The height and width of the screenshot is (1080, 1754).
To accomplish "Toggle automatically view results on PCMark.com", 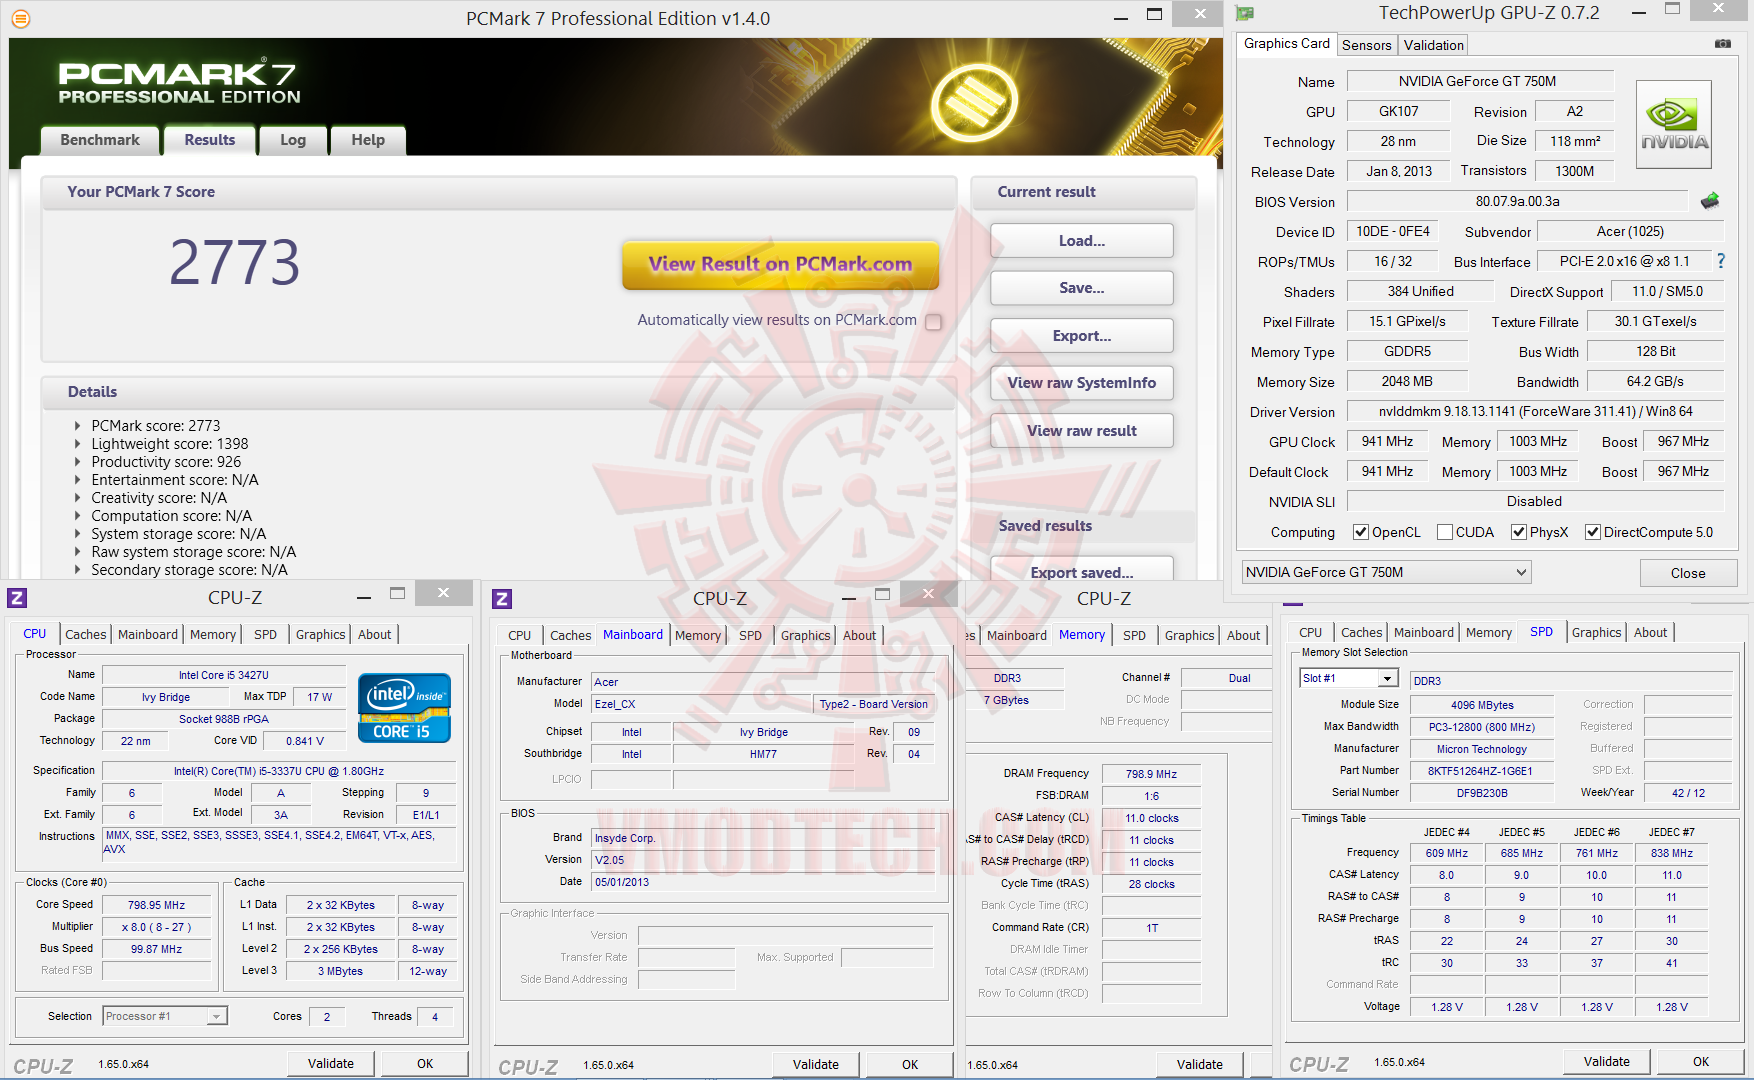I will [x=933, y=322].
